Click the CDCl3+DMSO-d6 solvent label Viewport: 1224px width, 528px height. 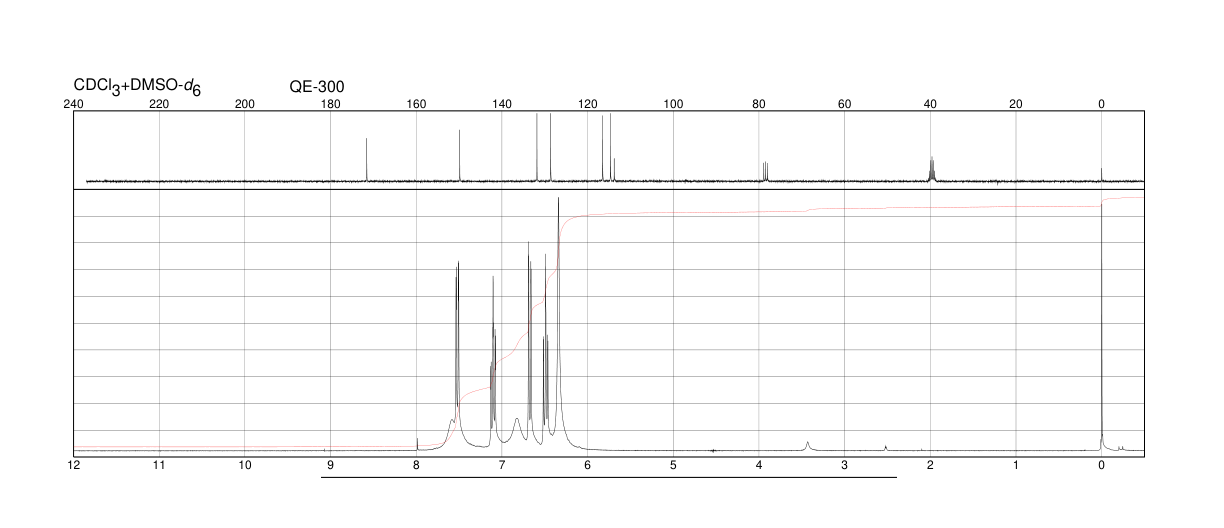(137, 87)
